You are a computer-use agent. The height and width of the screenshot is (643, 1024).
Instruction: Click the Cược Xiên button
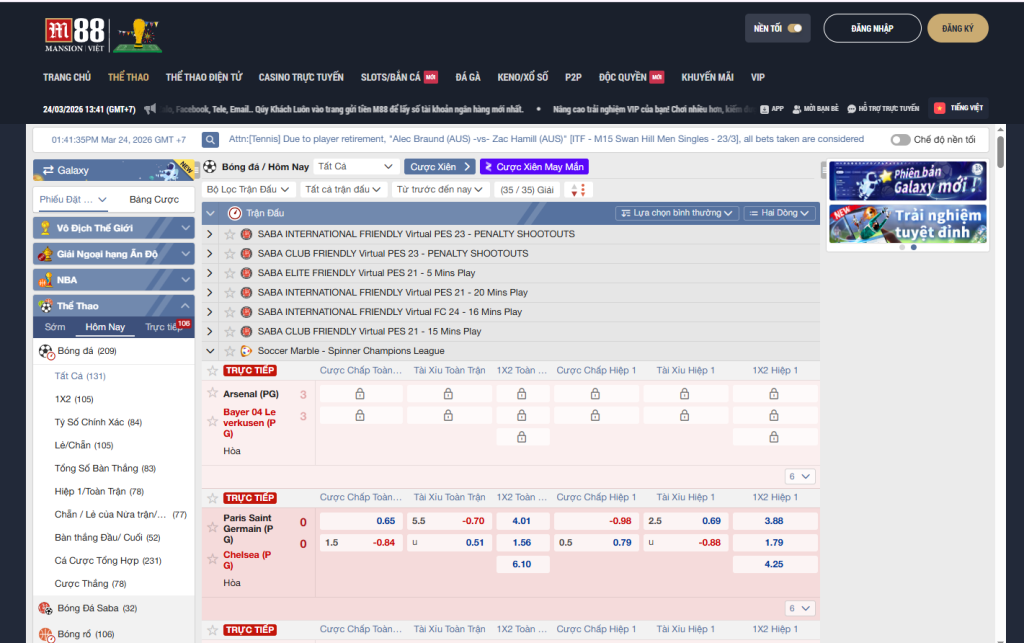point(440,166)
